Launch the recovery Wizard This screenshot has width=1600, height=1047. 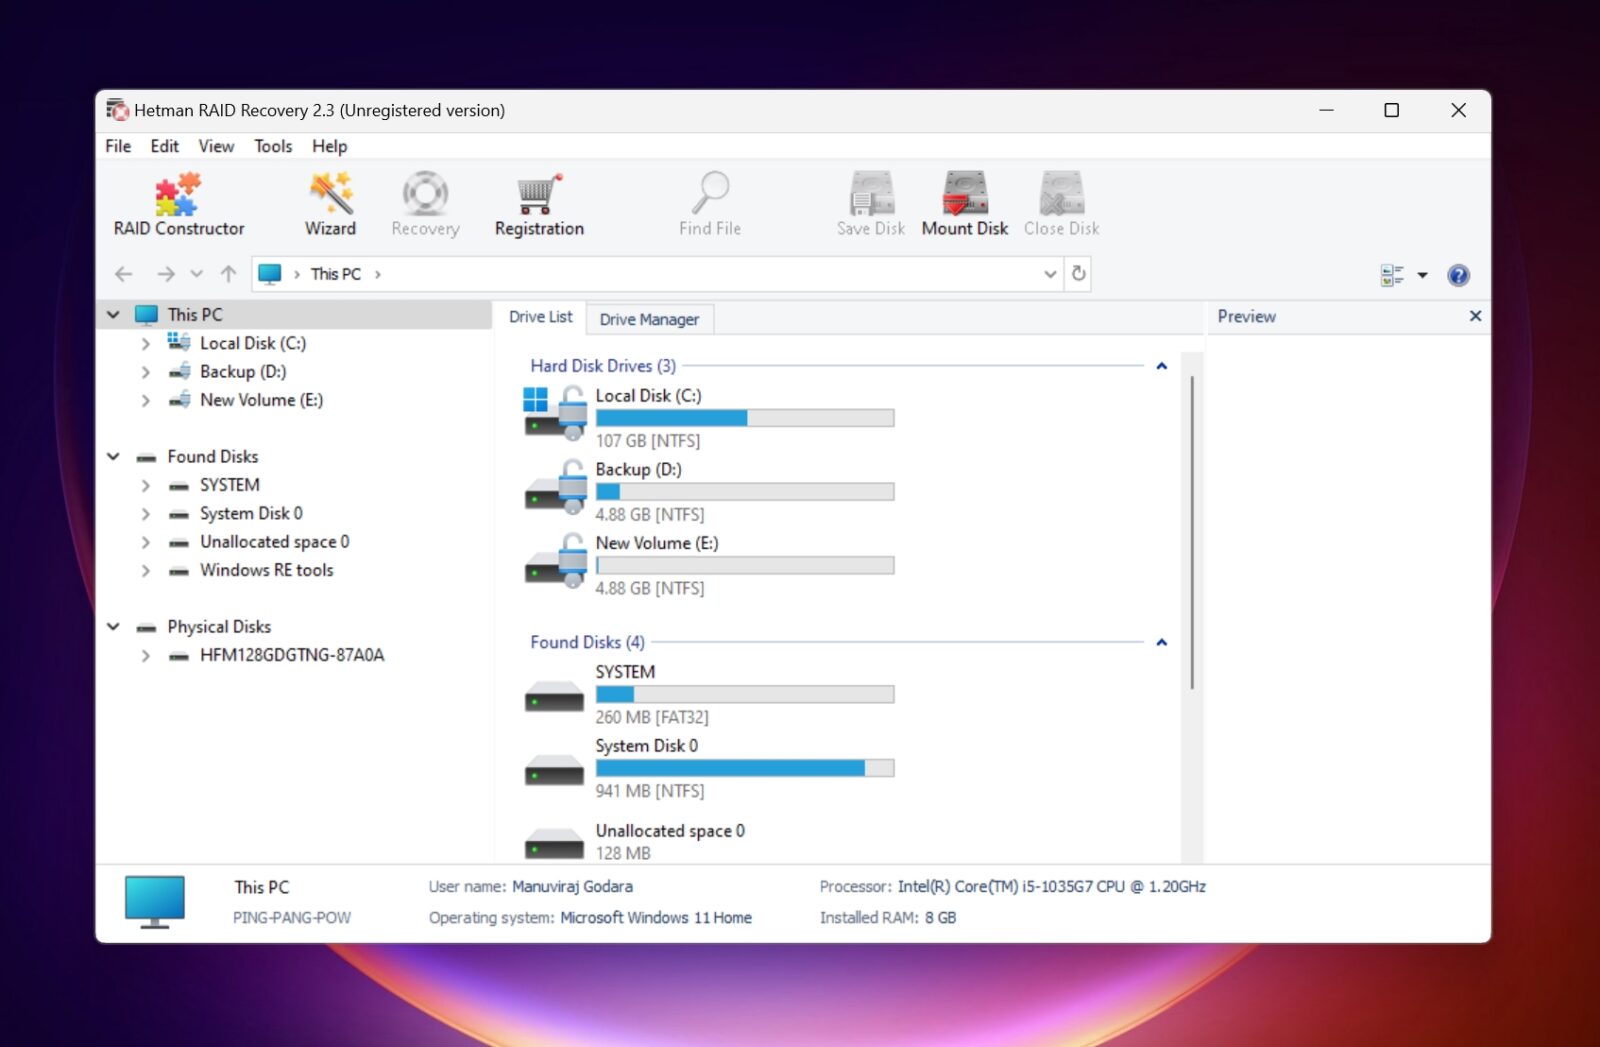click(x=330, y=203)
